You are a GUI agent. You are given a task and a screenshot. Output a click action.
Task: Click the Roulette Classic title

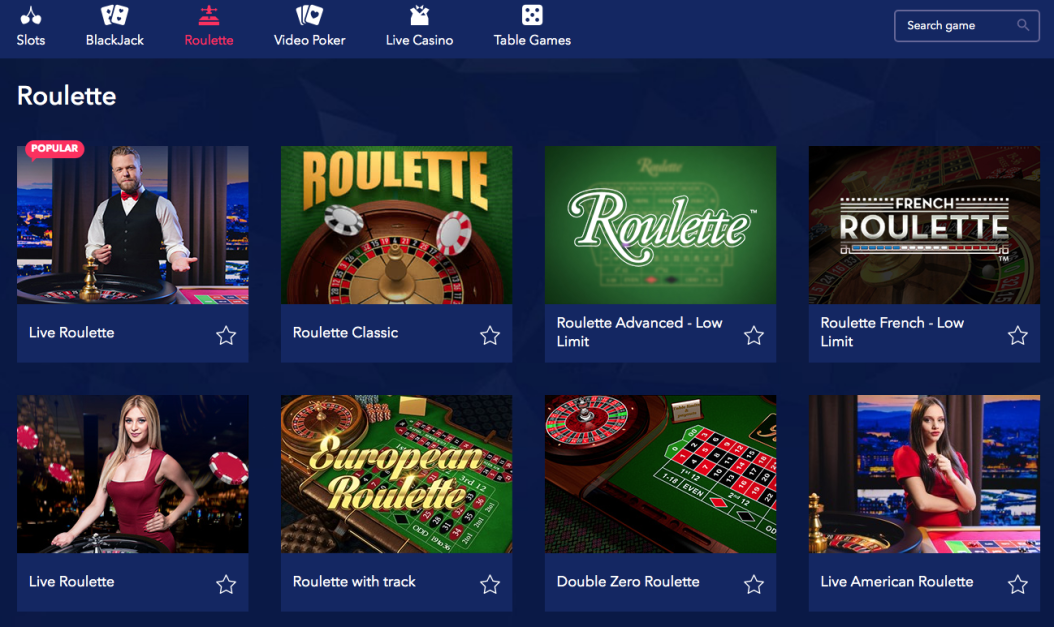click(346, 333)
